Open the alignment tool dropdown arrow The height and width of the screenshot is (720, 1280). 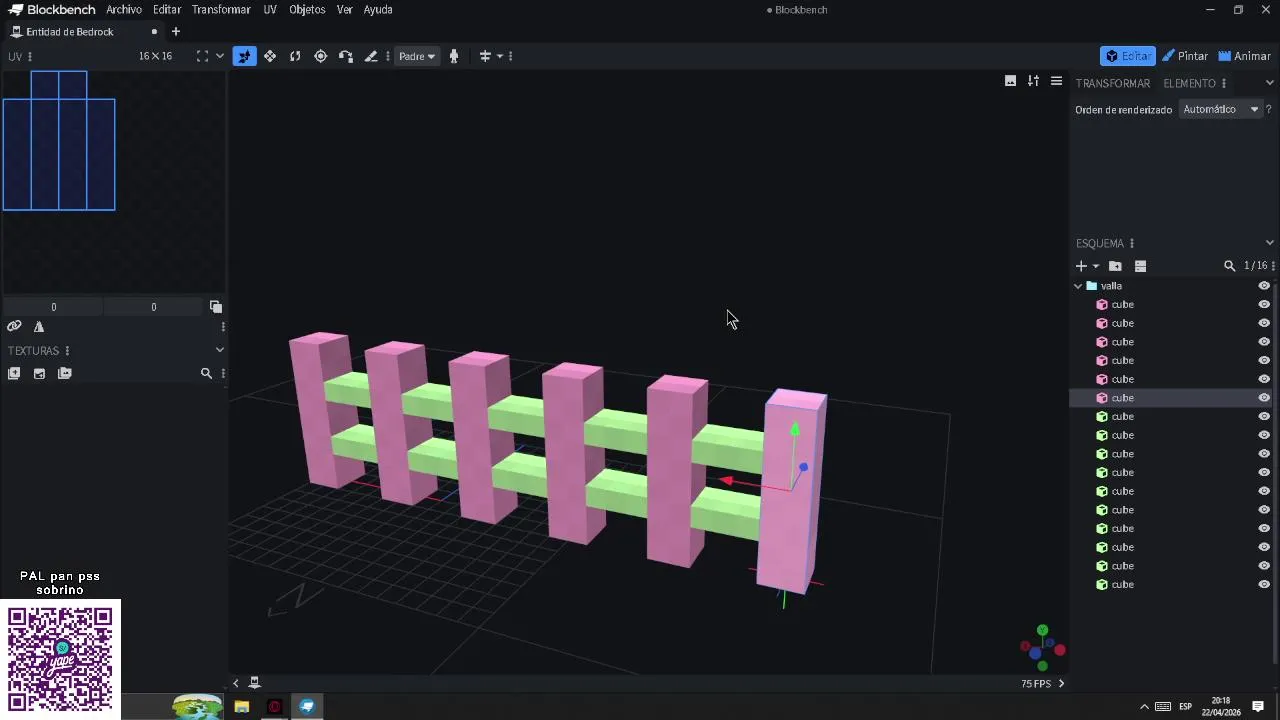(x=500, y=56)
